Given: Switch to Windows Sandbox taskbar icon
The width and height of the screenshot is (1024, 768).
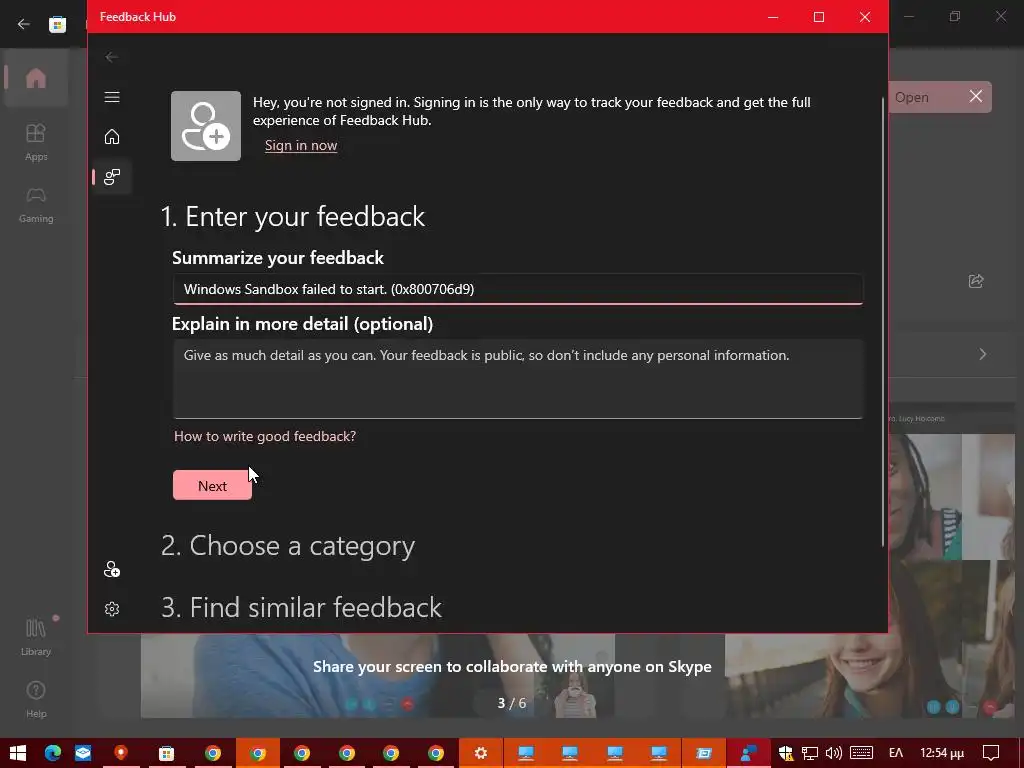Looking at the screenshot, I should pos(703,753).
